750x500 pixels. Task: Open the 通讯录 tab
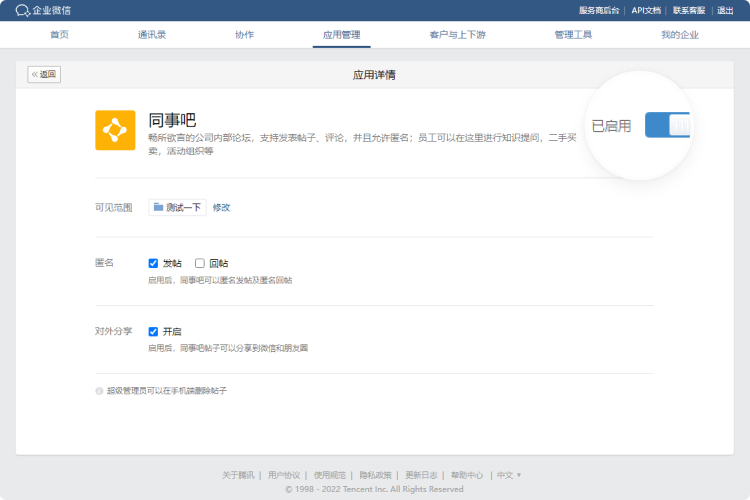[152, 34]
